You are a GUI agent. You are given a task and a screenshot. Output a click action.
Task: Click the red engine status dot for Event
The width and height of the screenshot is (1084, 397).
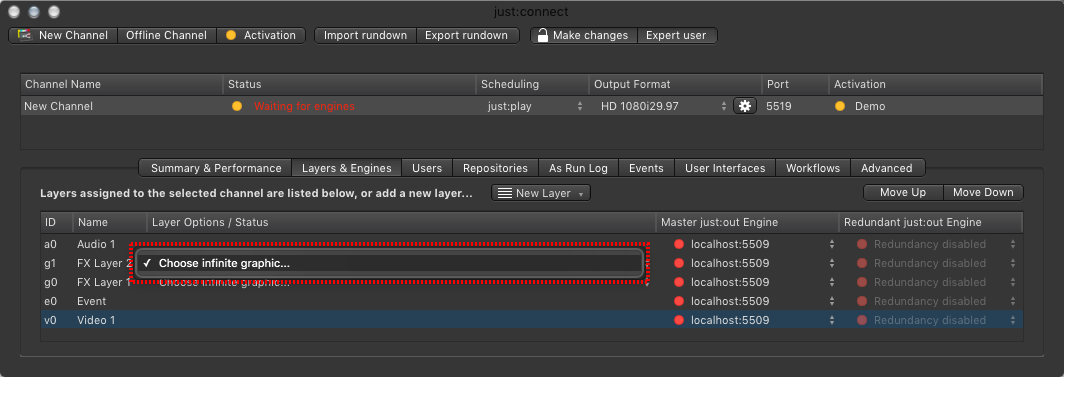click(679, 301)
